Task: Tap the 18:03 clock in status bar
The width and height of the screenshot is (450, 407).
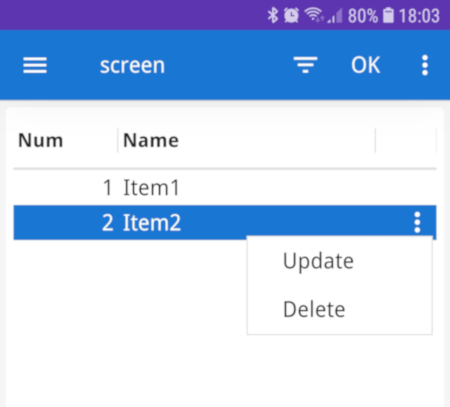Action: 419,16
